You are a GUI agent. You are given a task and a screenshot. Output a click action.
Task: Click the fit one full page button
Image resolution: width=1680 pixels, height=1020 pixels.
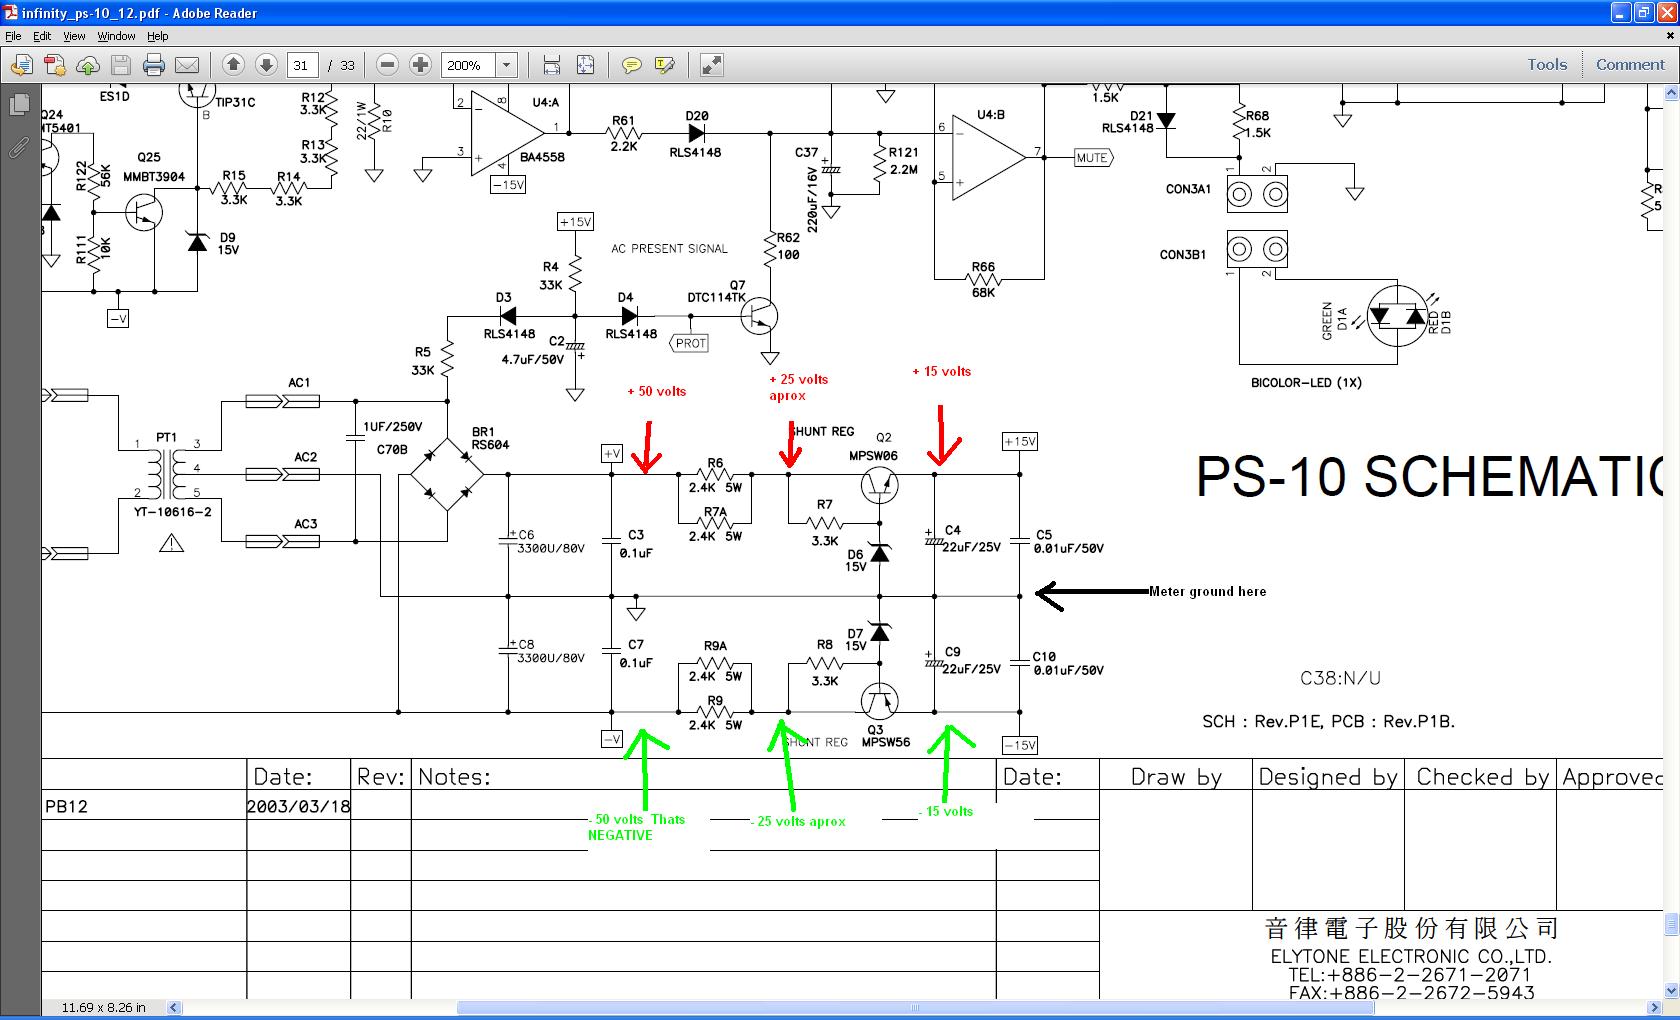(585, 65)
